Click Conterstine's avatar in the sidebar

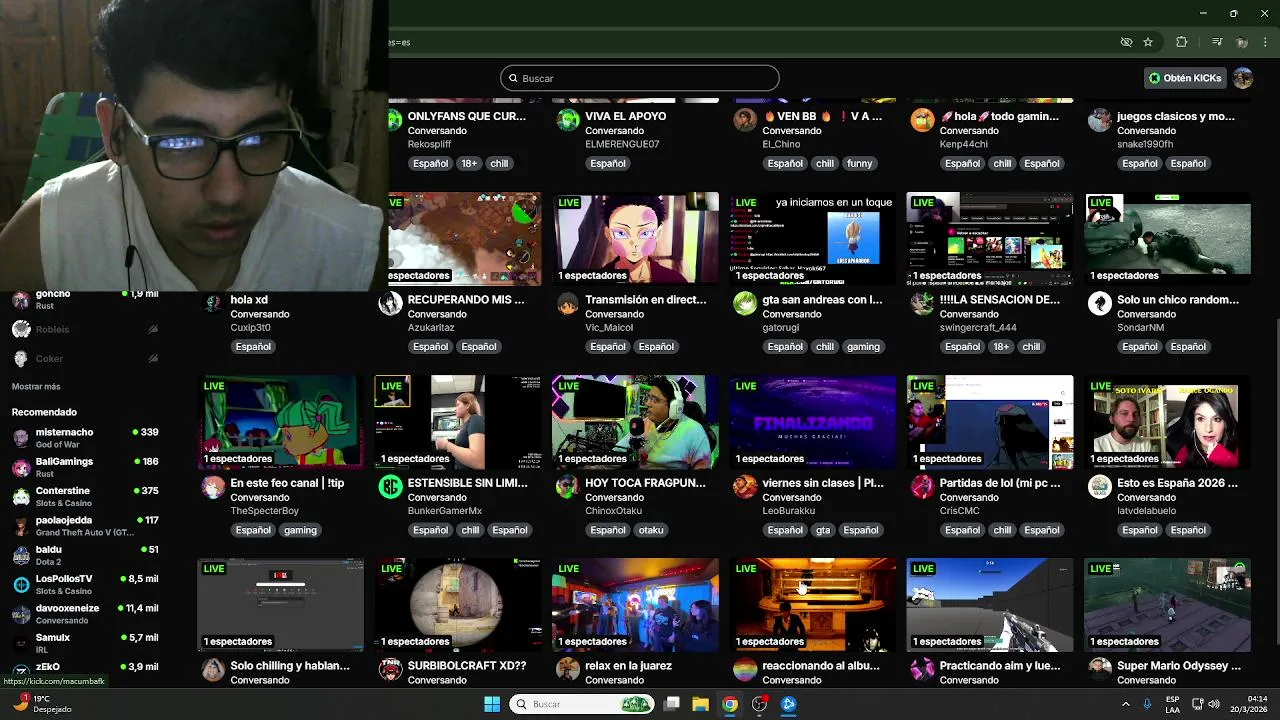click(21, 496)
